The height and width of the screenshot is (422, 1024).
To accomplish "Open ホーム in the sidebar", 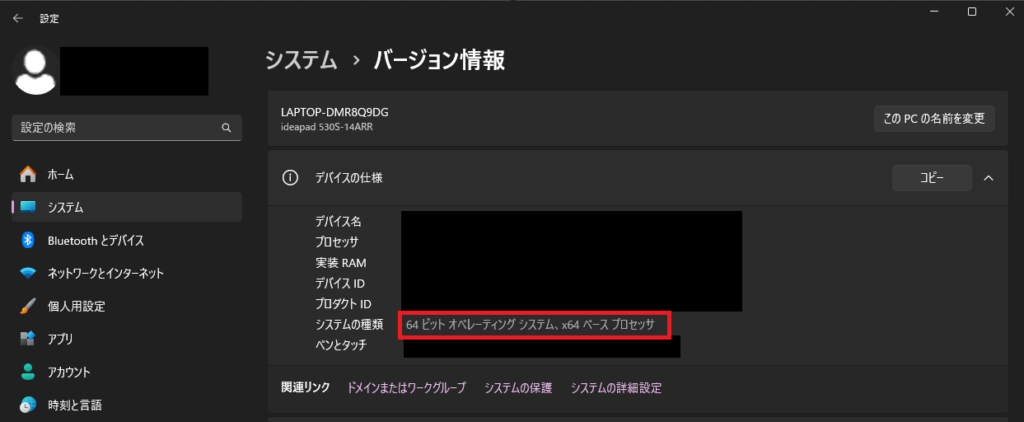I will click(x=127, y=174).
